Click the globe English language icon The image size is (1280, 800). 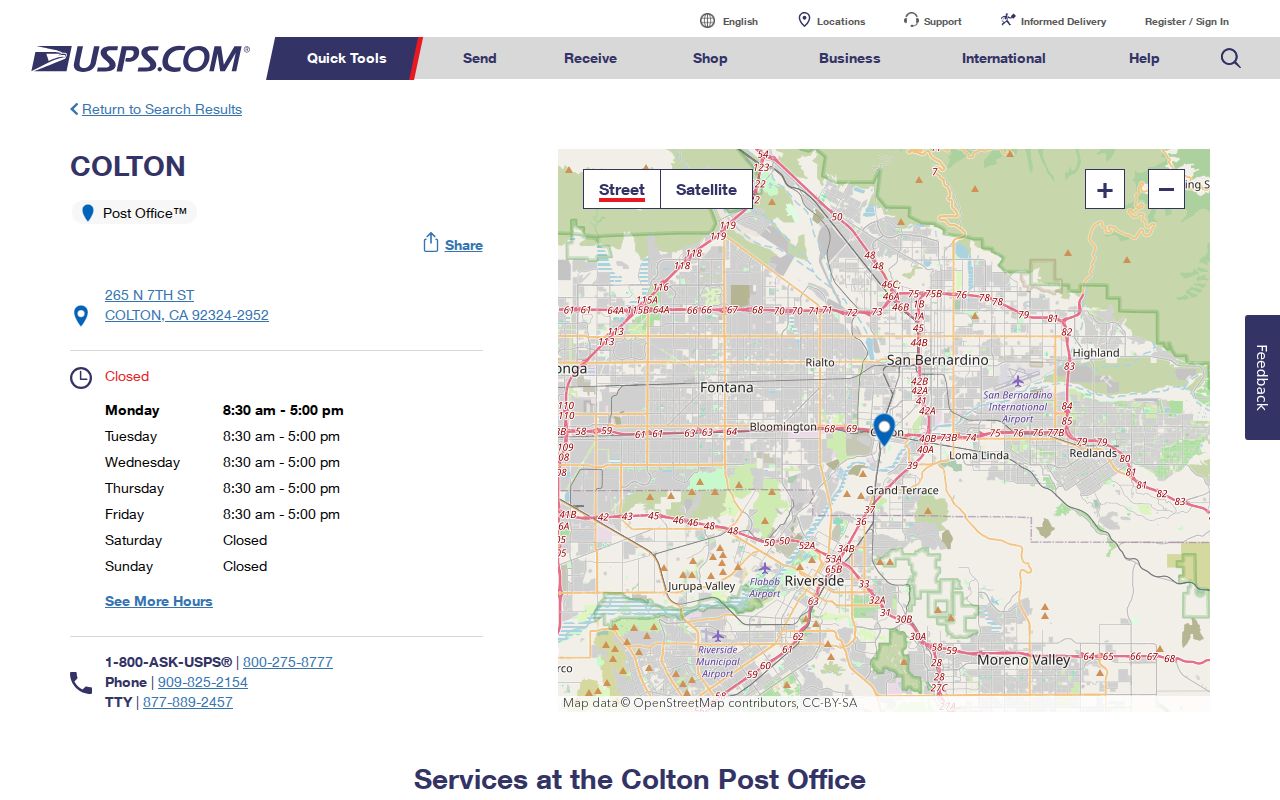click(x=708, y=21)
